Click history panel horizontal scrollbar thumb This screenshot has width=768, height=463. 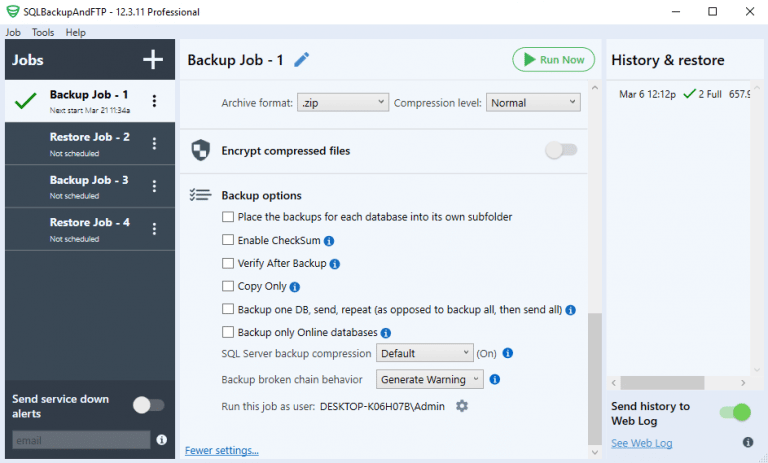[662, 383]
